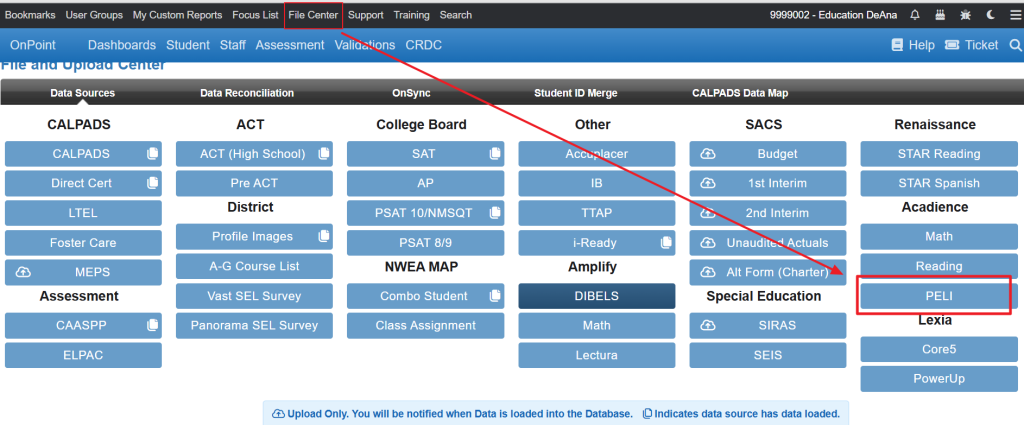Click the upload cloud icon on MEPS
Image resolution: width=1024 pixels, height=425 pixels.
pos(25,273)
